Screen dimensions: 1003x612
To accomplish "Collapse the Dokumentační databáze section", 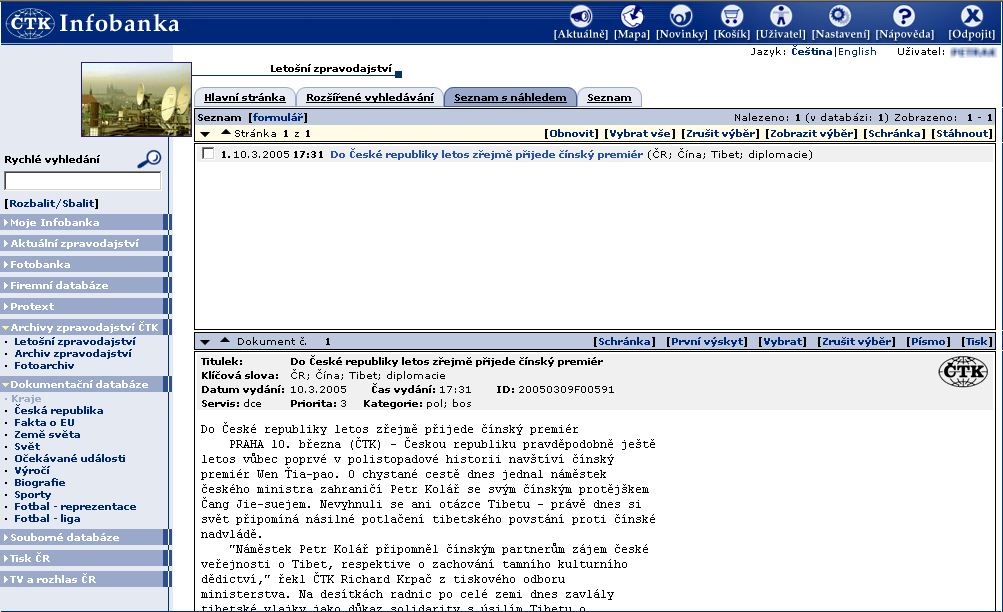I will click(x=79, y=384).
